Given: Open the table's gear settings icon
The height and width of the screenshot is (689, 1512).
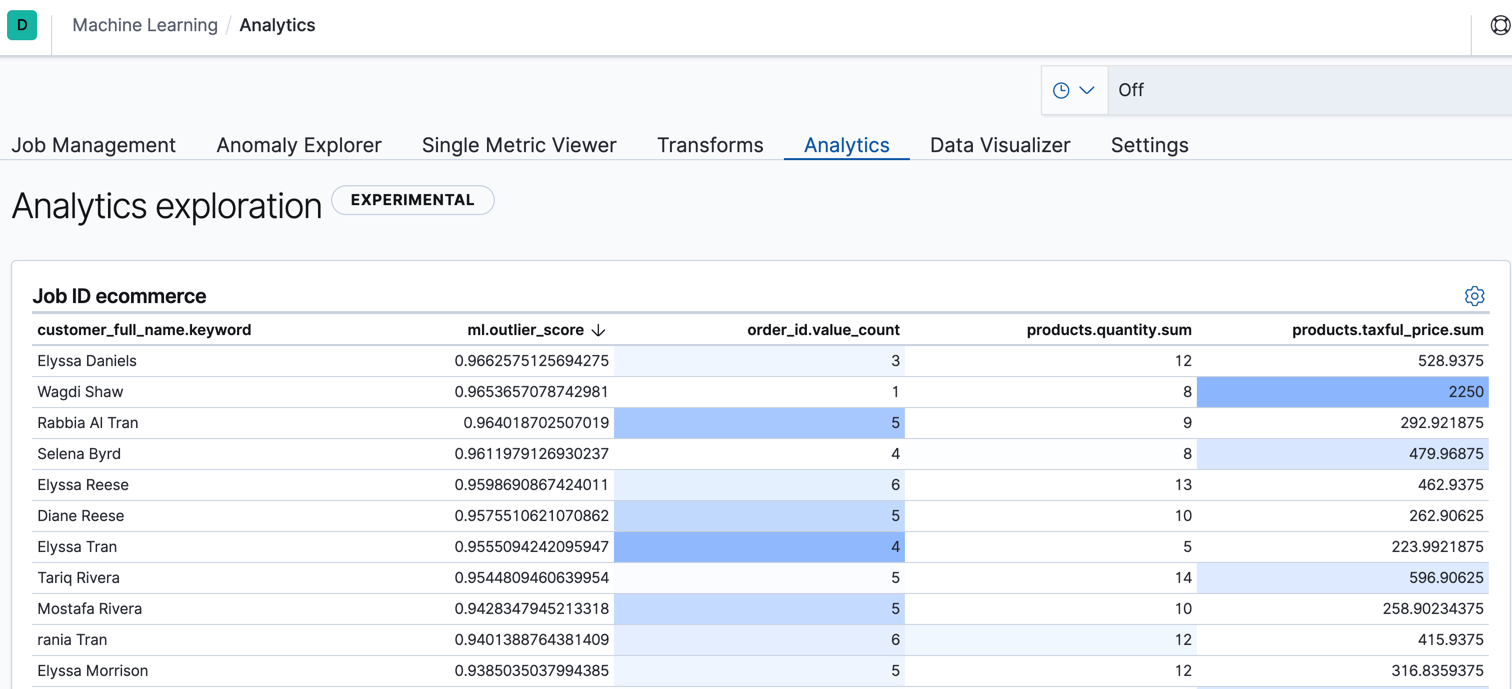Looking at the screenshot, I should [1475, 296].
